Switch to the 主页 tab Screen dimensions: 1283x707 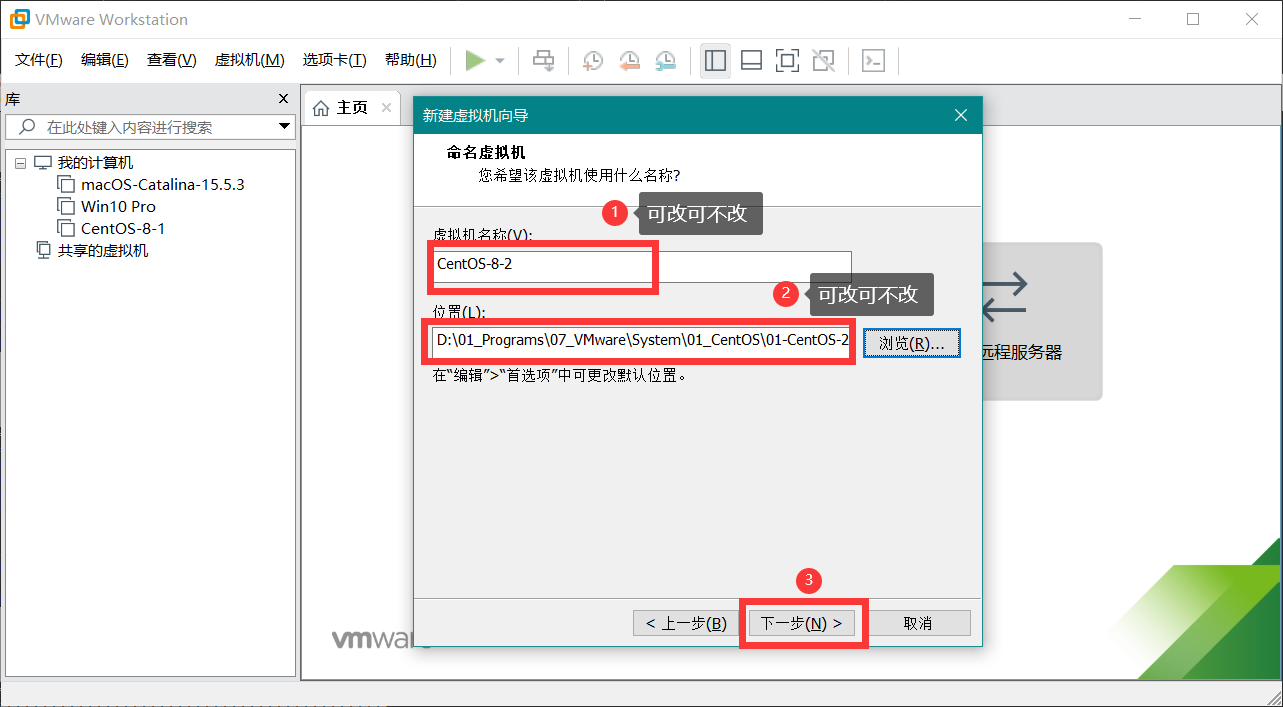click(x=341, y=108)
